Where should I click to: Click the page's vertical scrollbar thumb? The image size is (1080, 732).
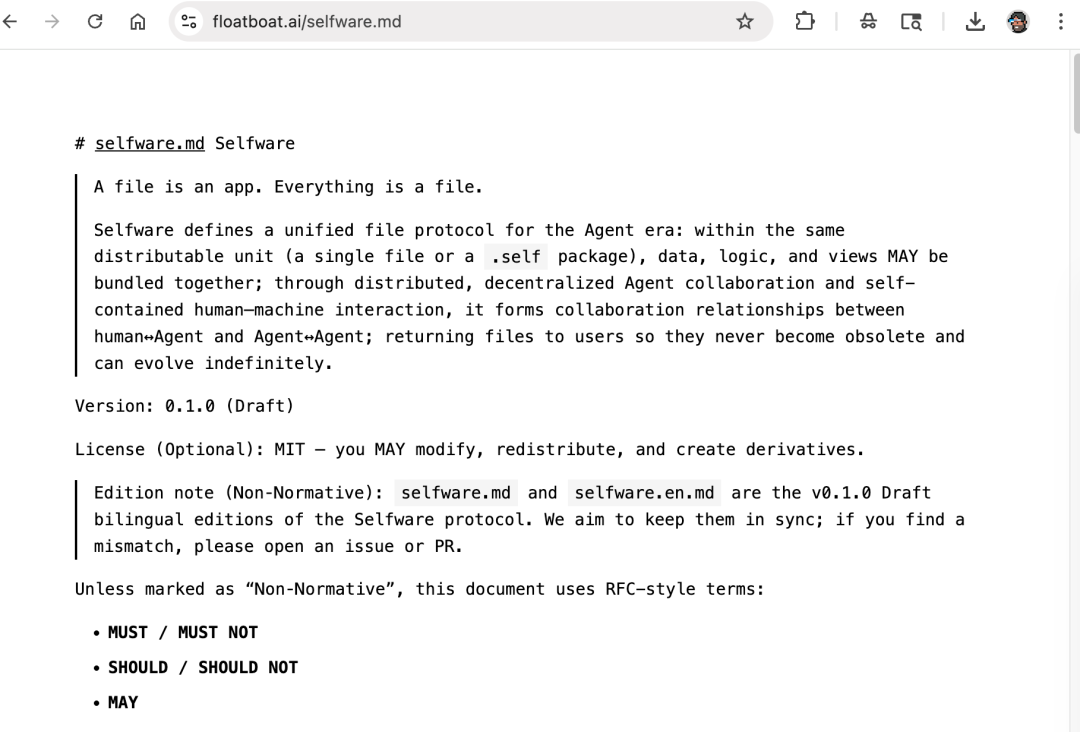(1075, 95)
